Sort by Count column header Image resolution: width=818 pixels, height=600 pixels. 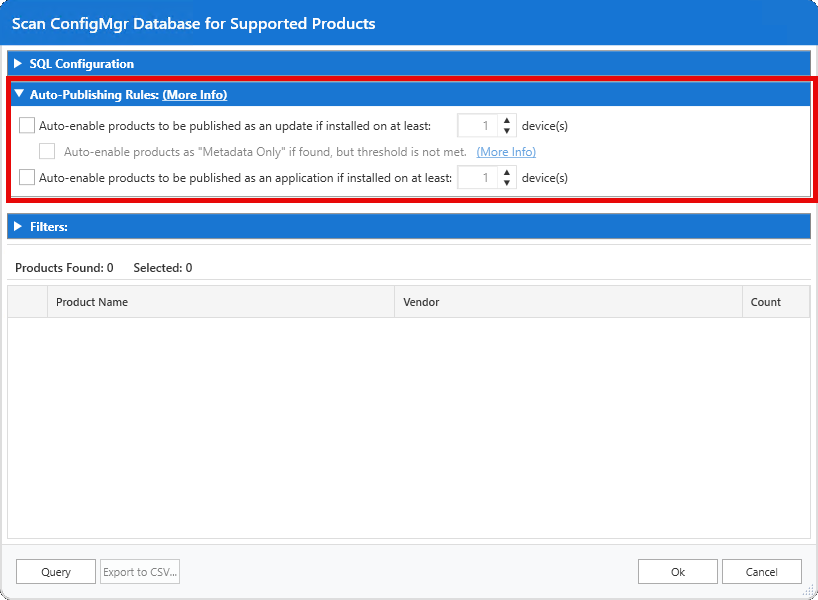click(x=775, y=302)
